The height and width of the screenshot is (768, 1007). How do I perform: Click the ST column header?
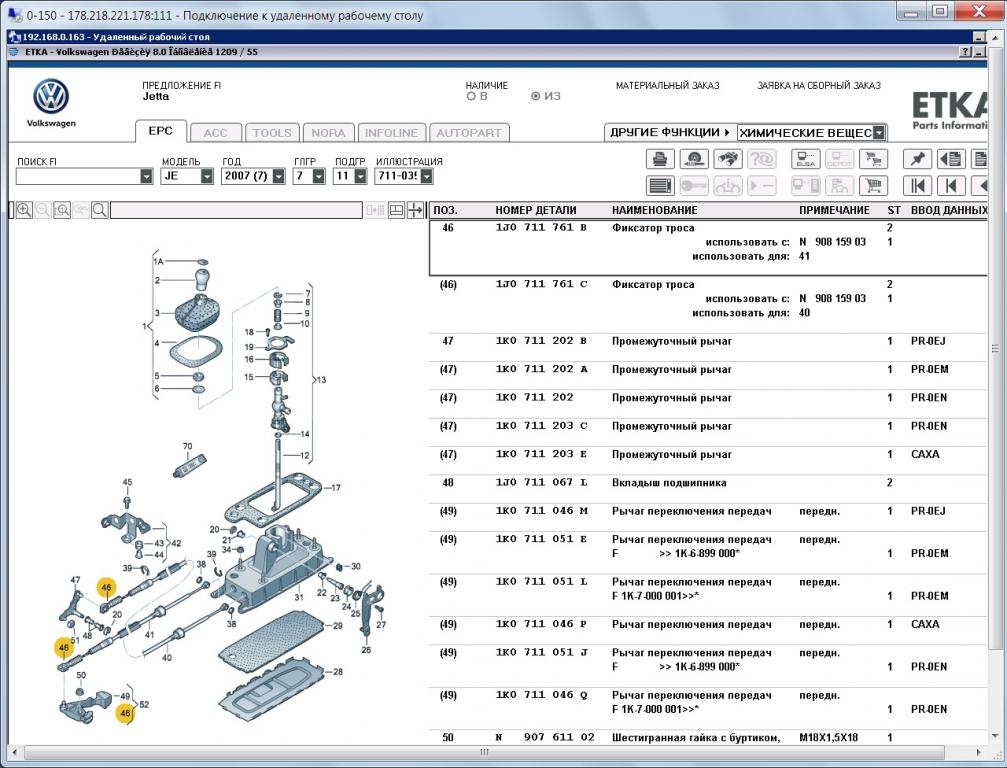pos(894,210)
